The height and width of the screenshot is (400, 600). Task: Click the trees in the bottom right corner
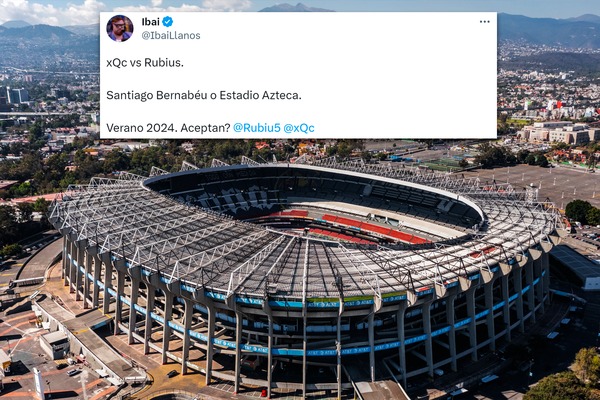[566, 379]
